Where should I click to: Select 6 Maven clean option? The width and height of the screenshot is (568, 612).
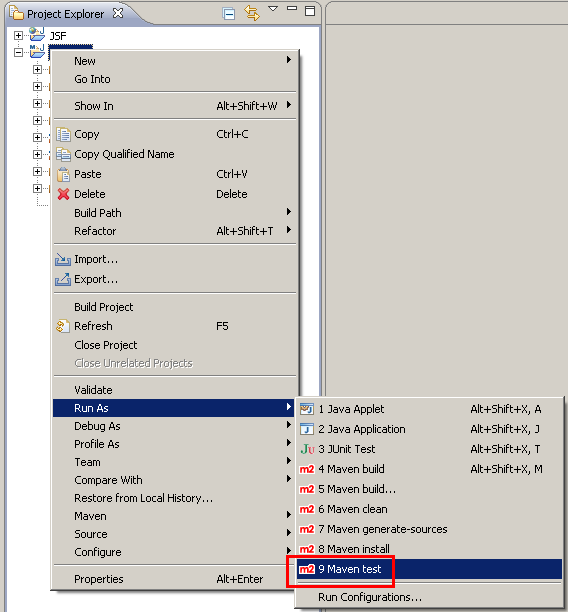[x=429, y=509]
